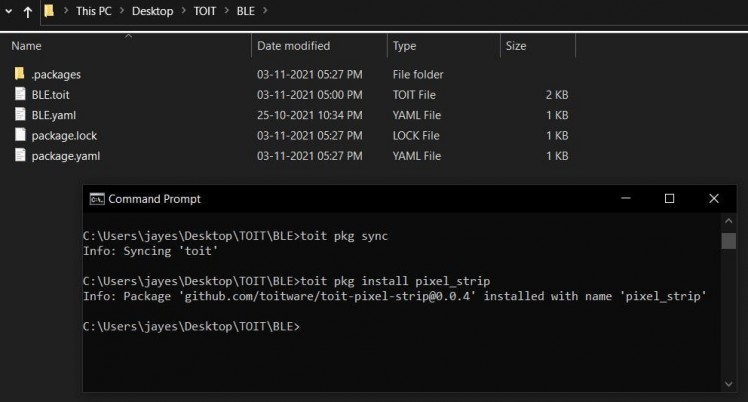Screen dimensions: 748x402
Task: Sort files by Name column
Action: click(x=27, y=46)
